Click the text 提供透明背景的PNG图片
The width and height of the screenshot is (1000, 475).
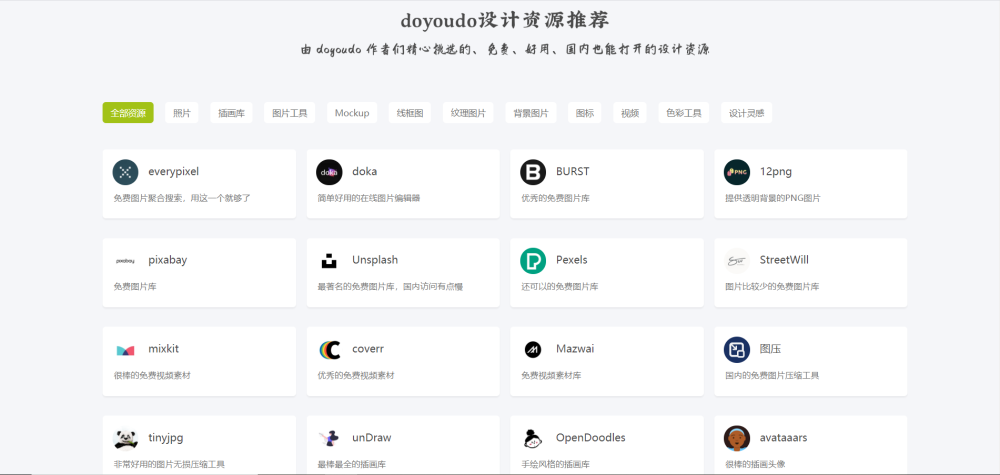tap(772, 198)
